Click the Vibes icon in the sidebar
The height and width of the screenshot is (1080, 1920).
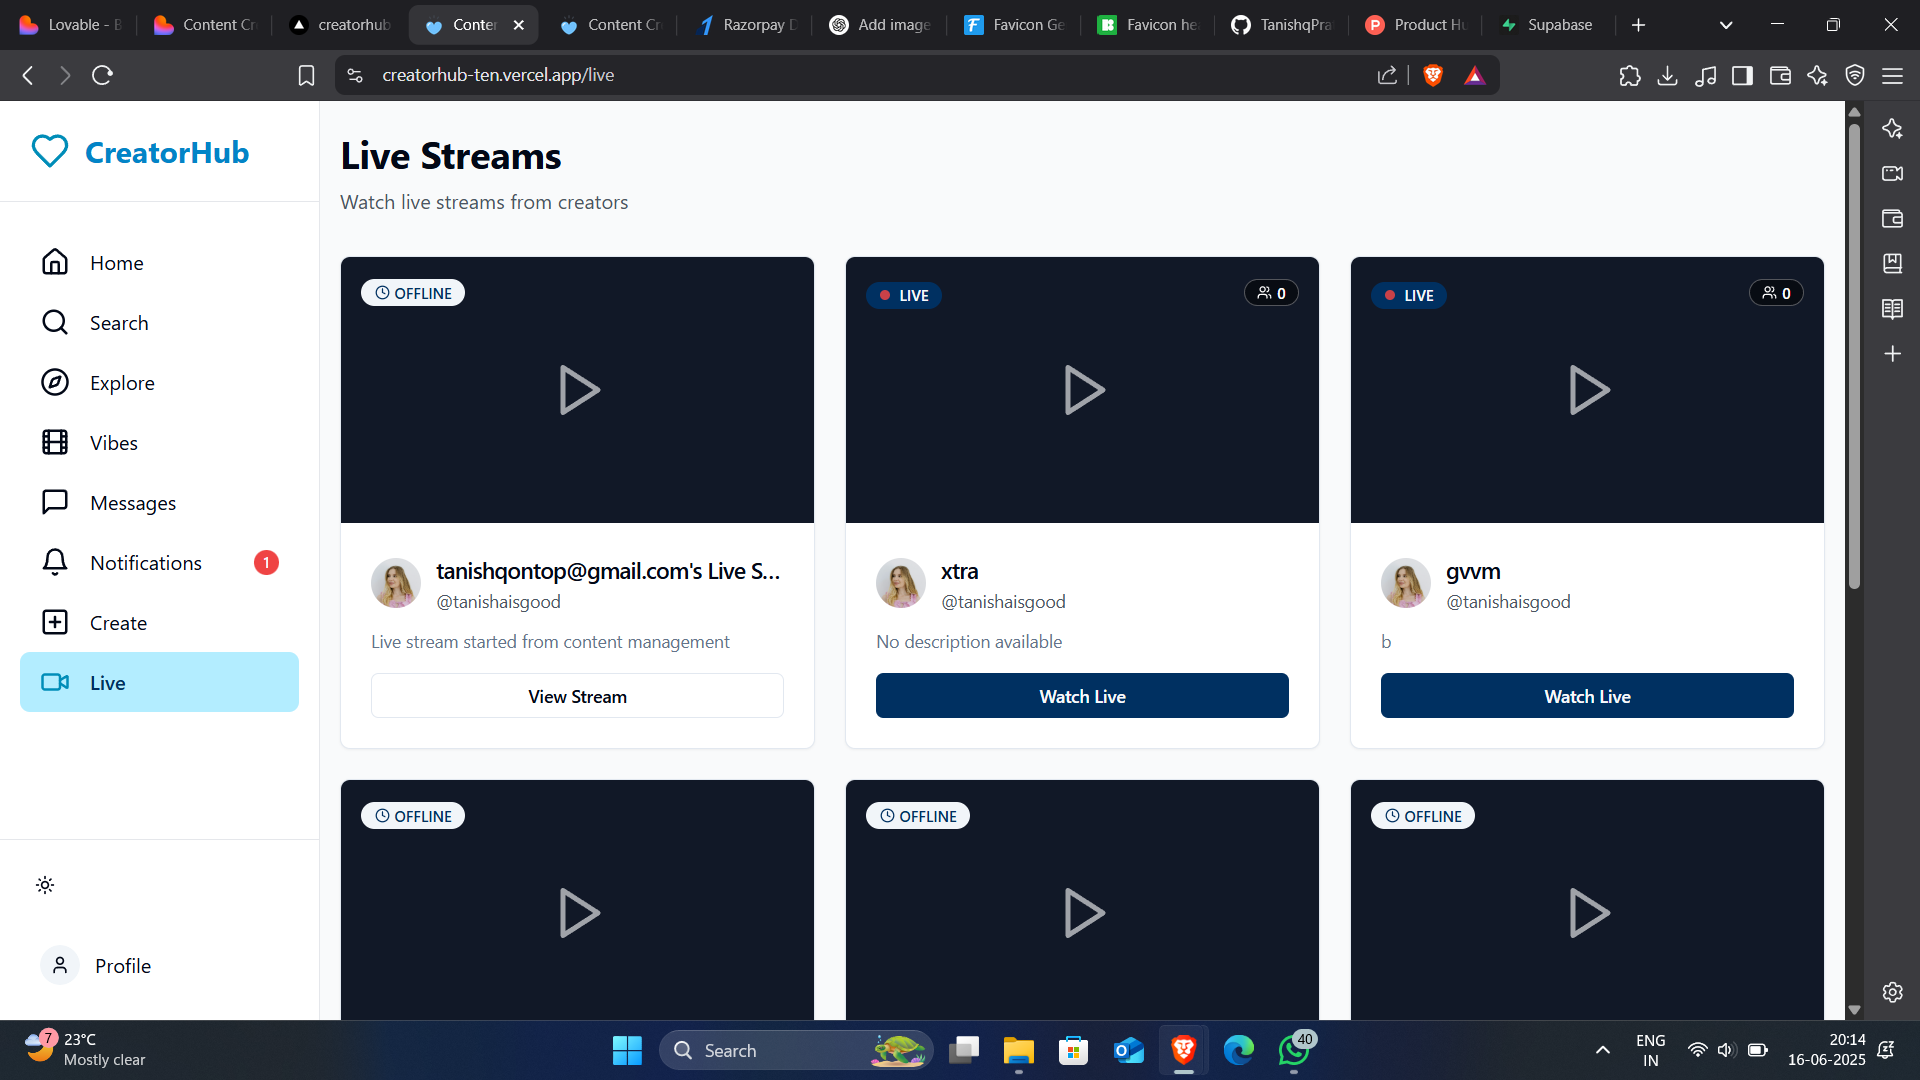tap(54, 442)
